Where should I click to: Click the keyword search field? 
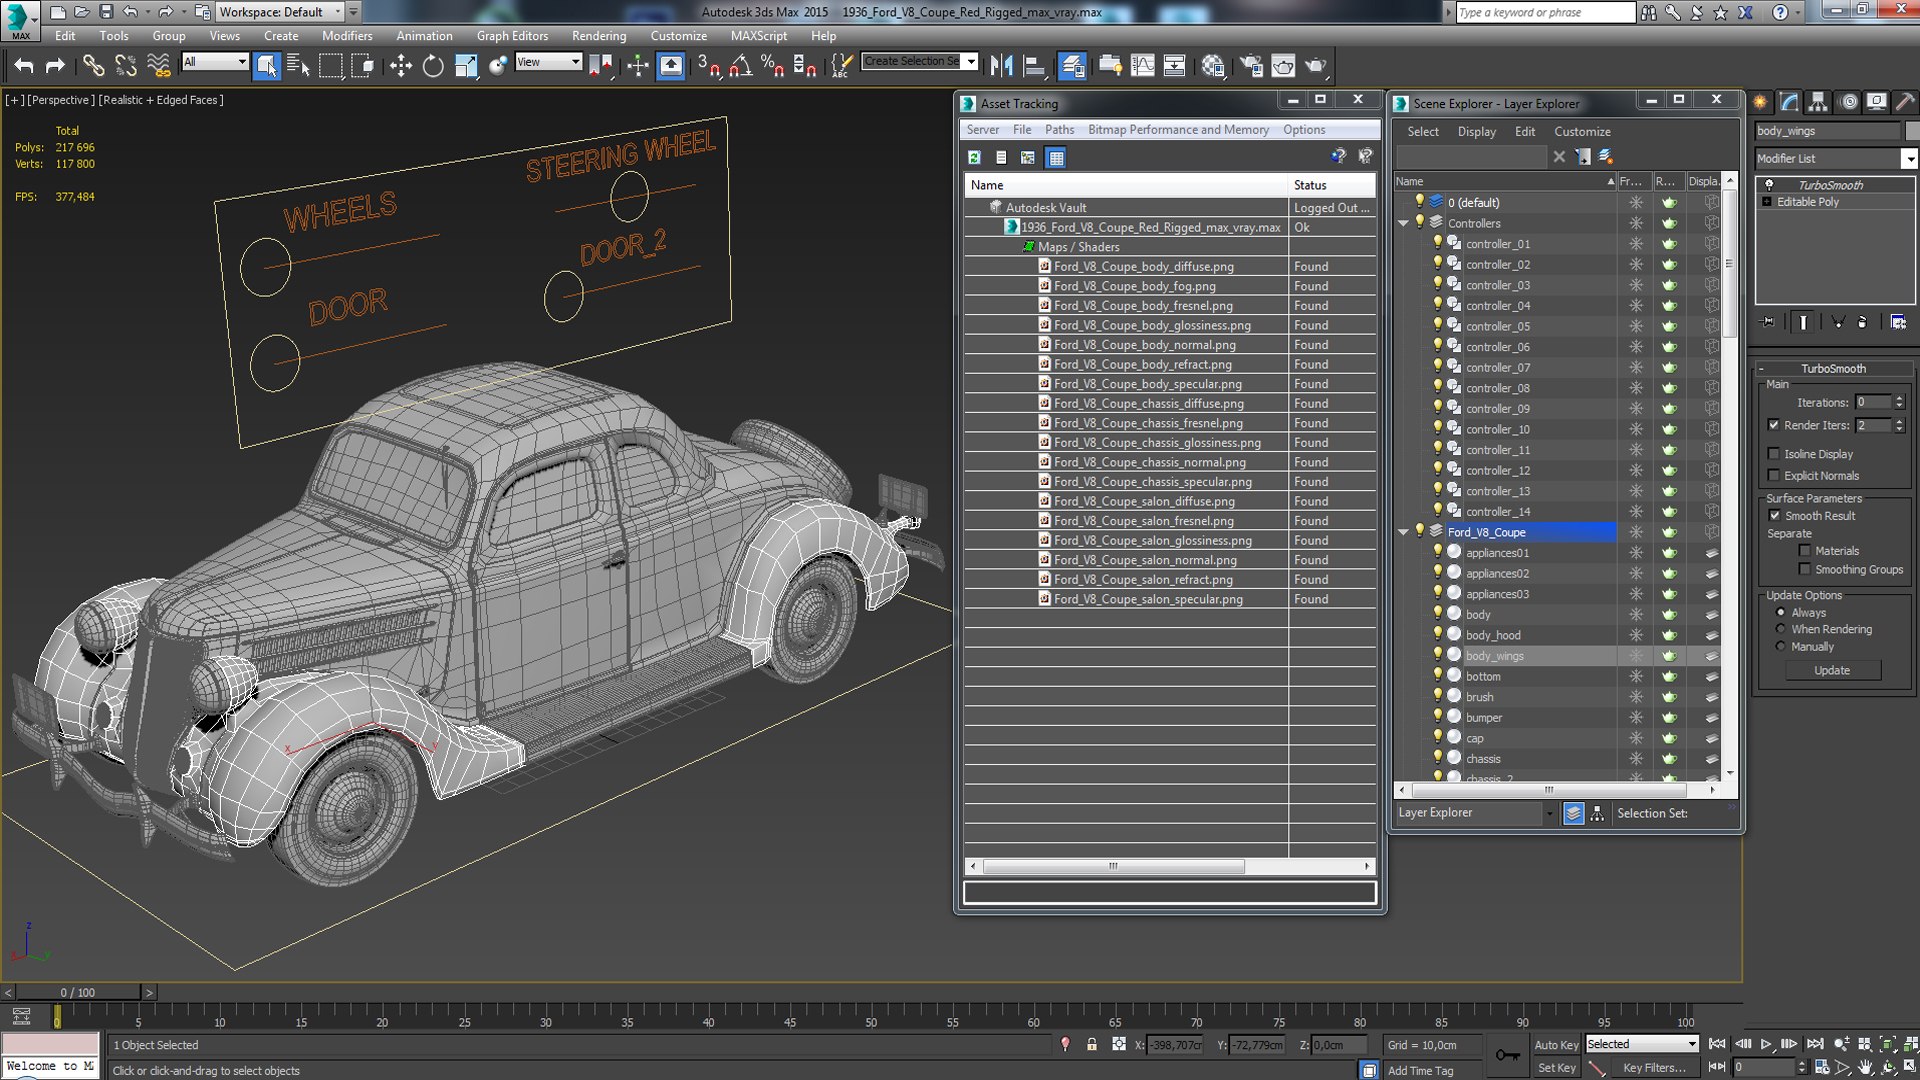click(1545, 12)
